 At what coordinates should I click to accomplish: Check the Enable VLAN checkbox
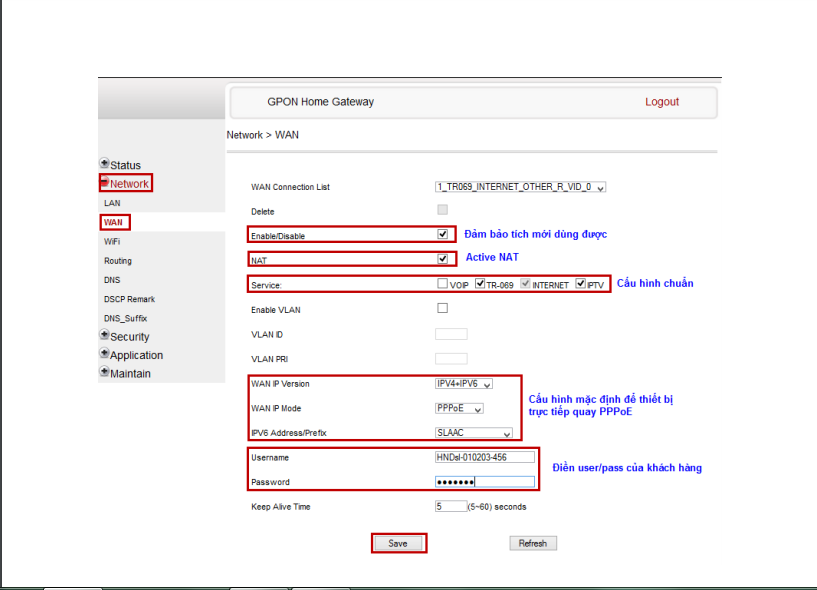click(443, 309)
